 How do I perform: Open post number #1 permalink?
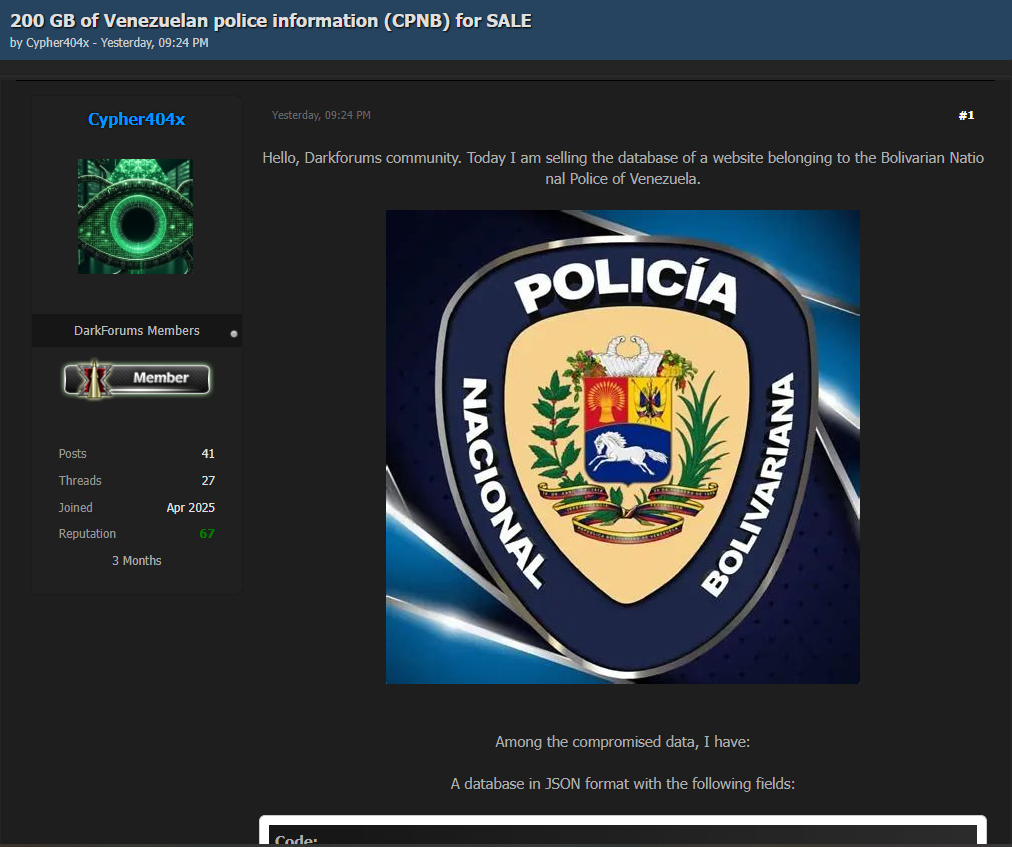click(x=966, y=115)
